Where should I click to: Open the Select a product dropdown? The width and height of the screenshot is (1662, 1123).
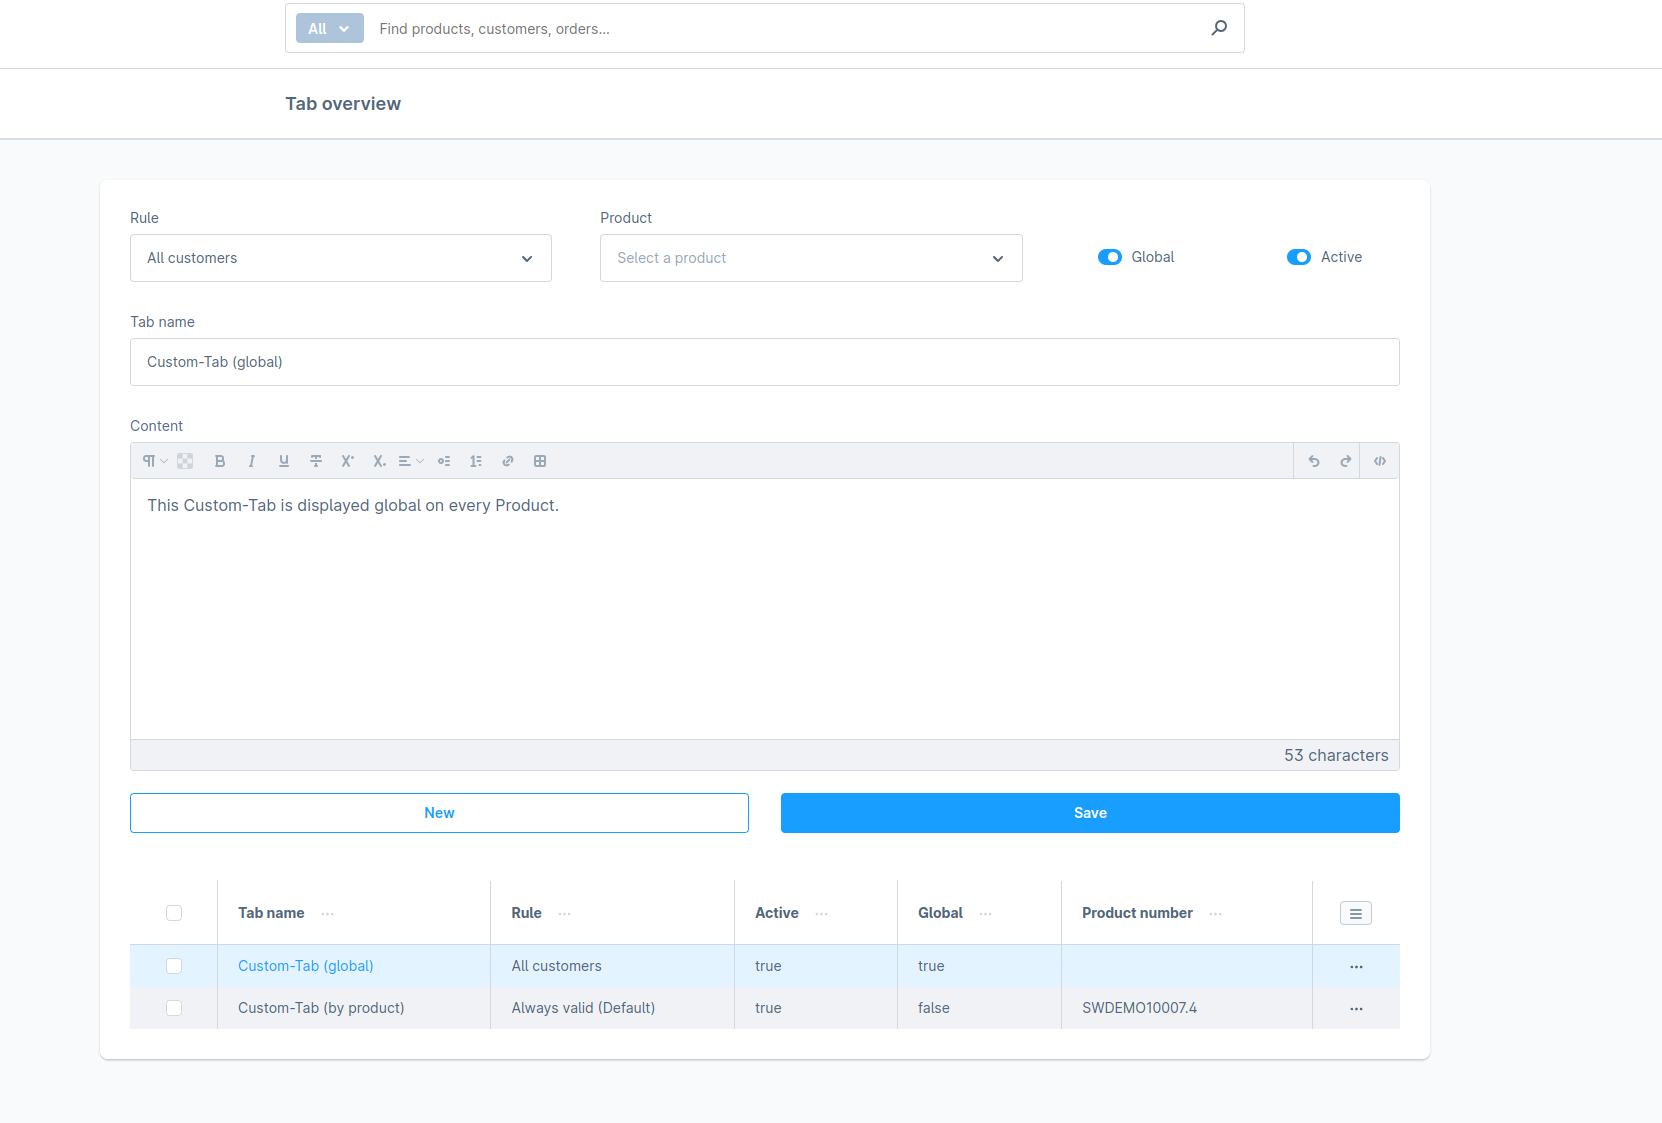(x=811, y=258)
